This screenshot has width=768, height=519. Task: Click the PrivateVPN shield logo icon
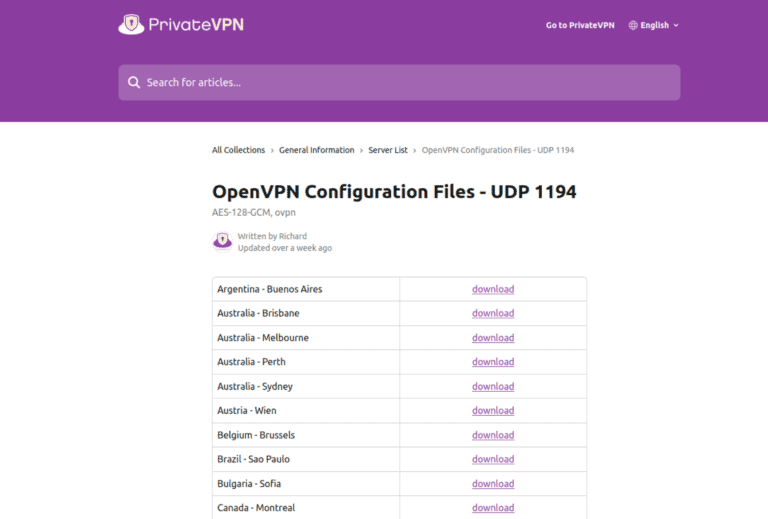[131, 24]
